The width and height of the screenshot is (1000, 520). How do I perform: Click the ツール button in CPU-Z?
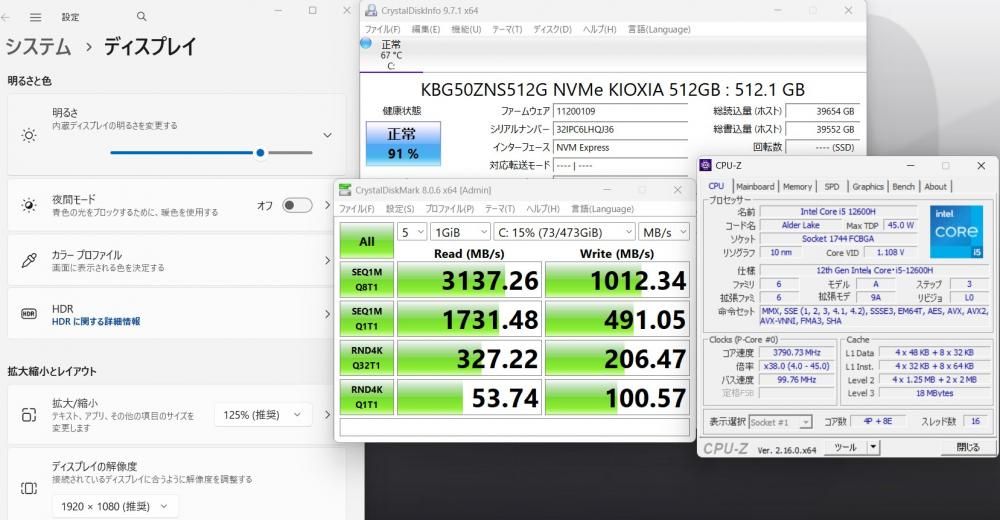coord(846,447)
